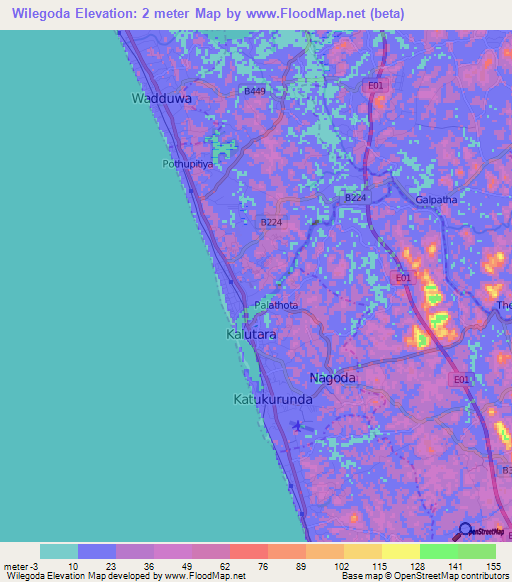Click the yellow 115 meter legend swatch
The width and height of the screenshot is (512, 582).
[x=401, y=552]
